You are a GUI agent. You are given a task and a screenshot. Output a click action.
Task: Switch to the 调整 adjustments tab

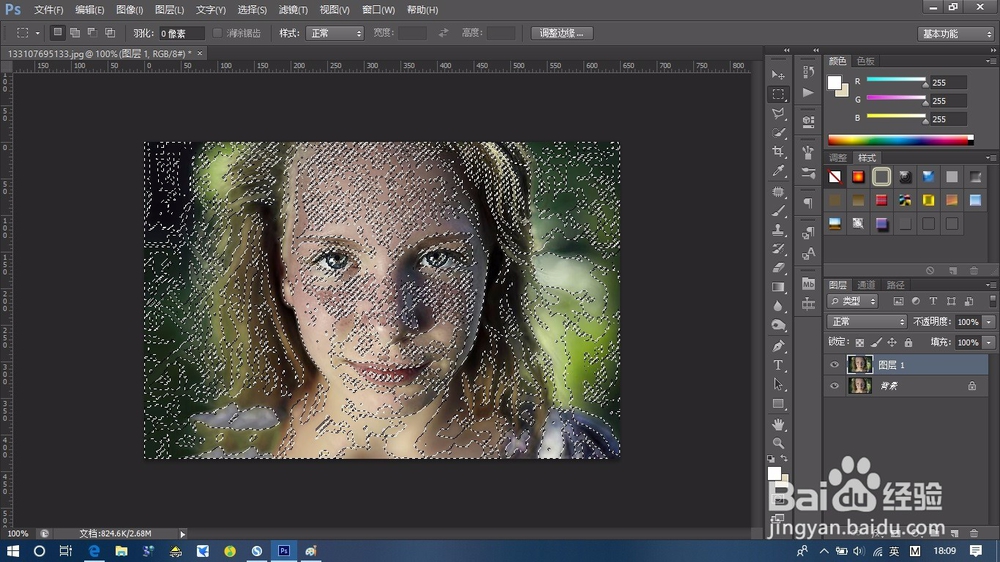click(838, 158)
